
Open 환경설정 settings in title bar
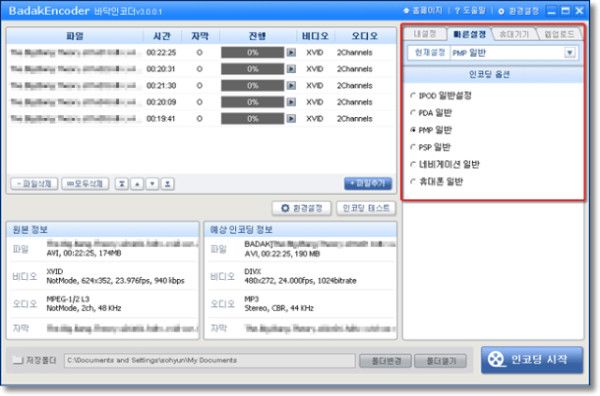point(518,11)
